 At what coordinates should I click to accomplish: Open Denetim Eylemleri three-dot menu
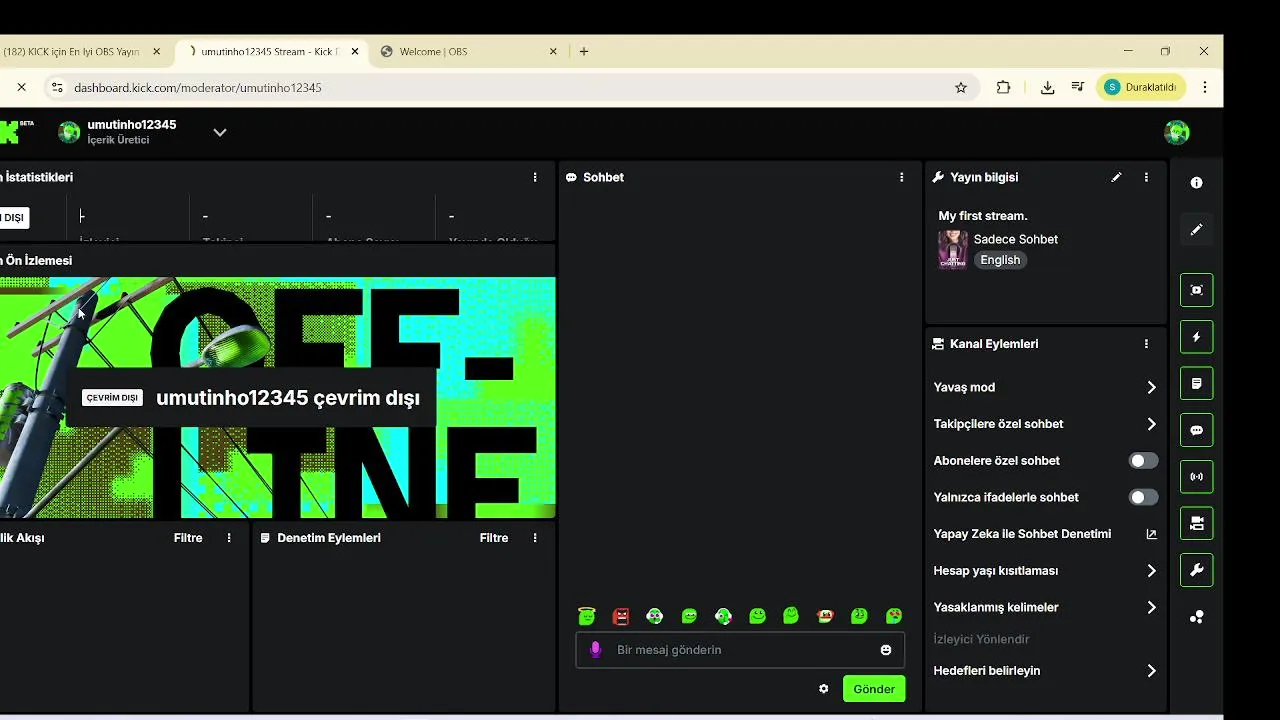(x=535, y=538)
